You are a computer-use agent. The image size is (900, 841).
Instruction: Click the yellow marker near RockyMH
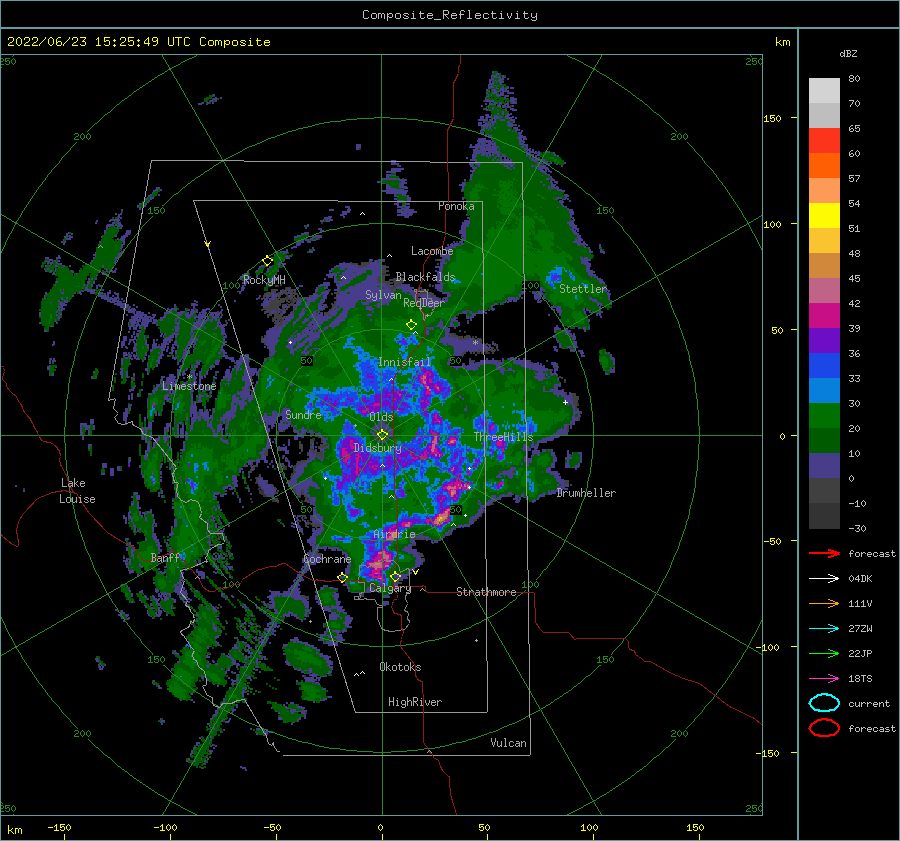(x=267, y=261)
